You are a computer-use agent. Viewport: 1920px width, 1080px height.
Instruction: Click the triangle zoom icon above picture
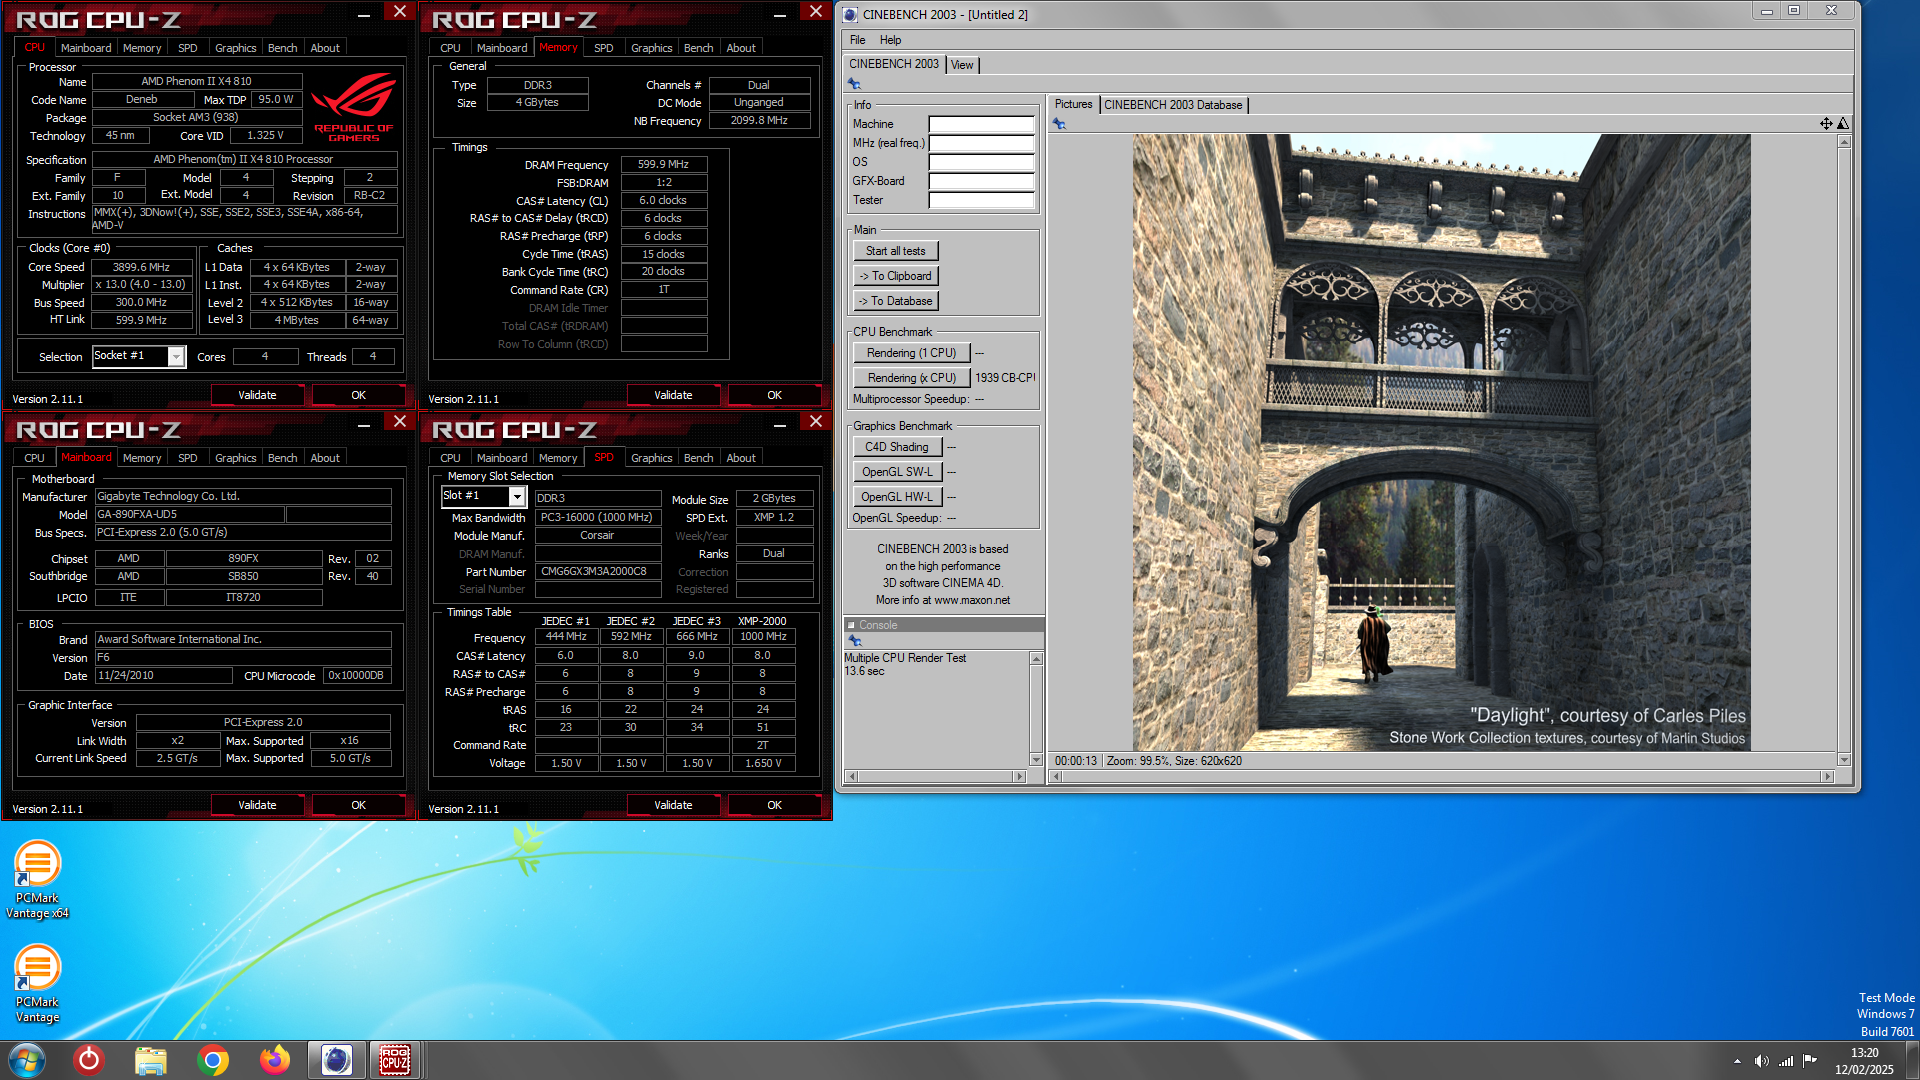pyautogui.click(x=1843, y=124)
